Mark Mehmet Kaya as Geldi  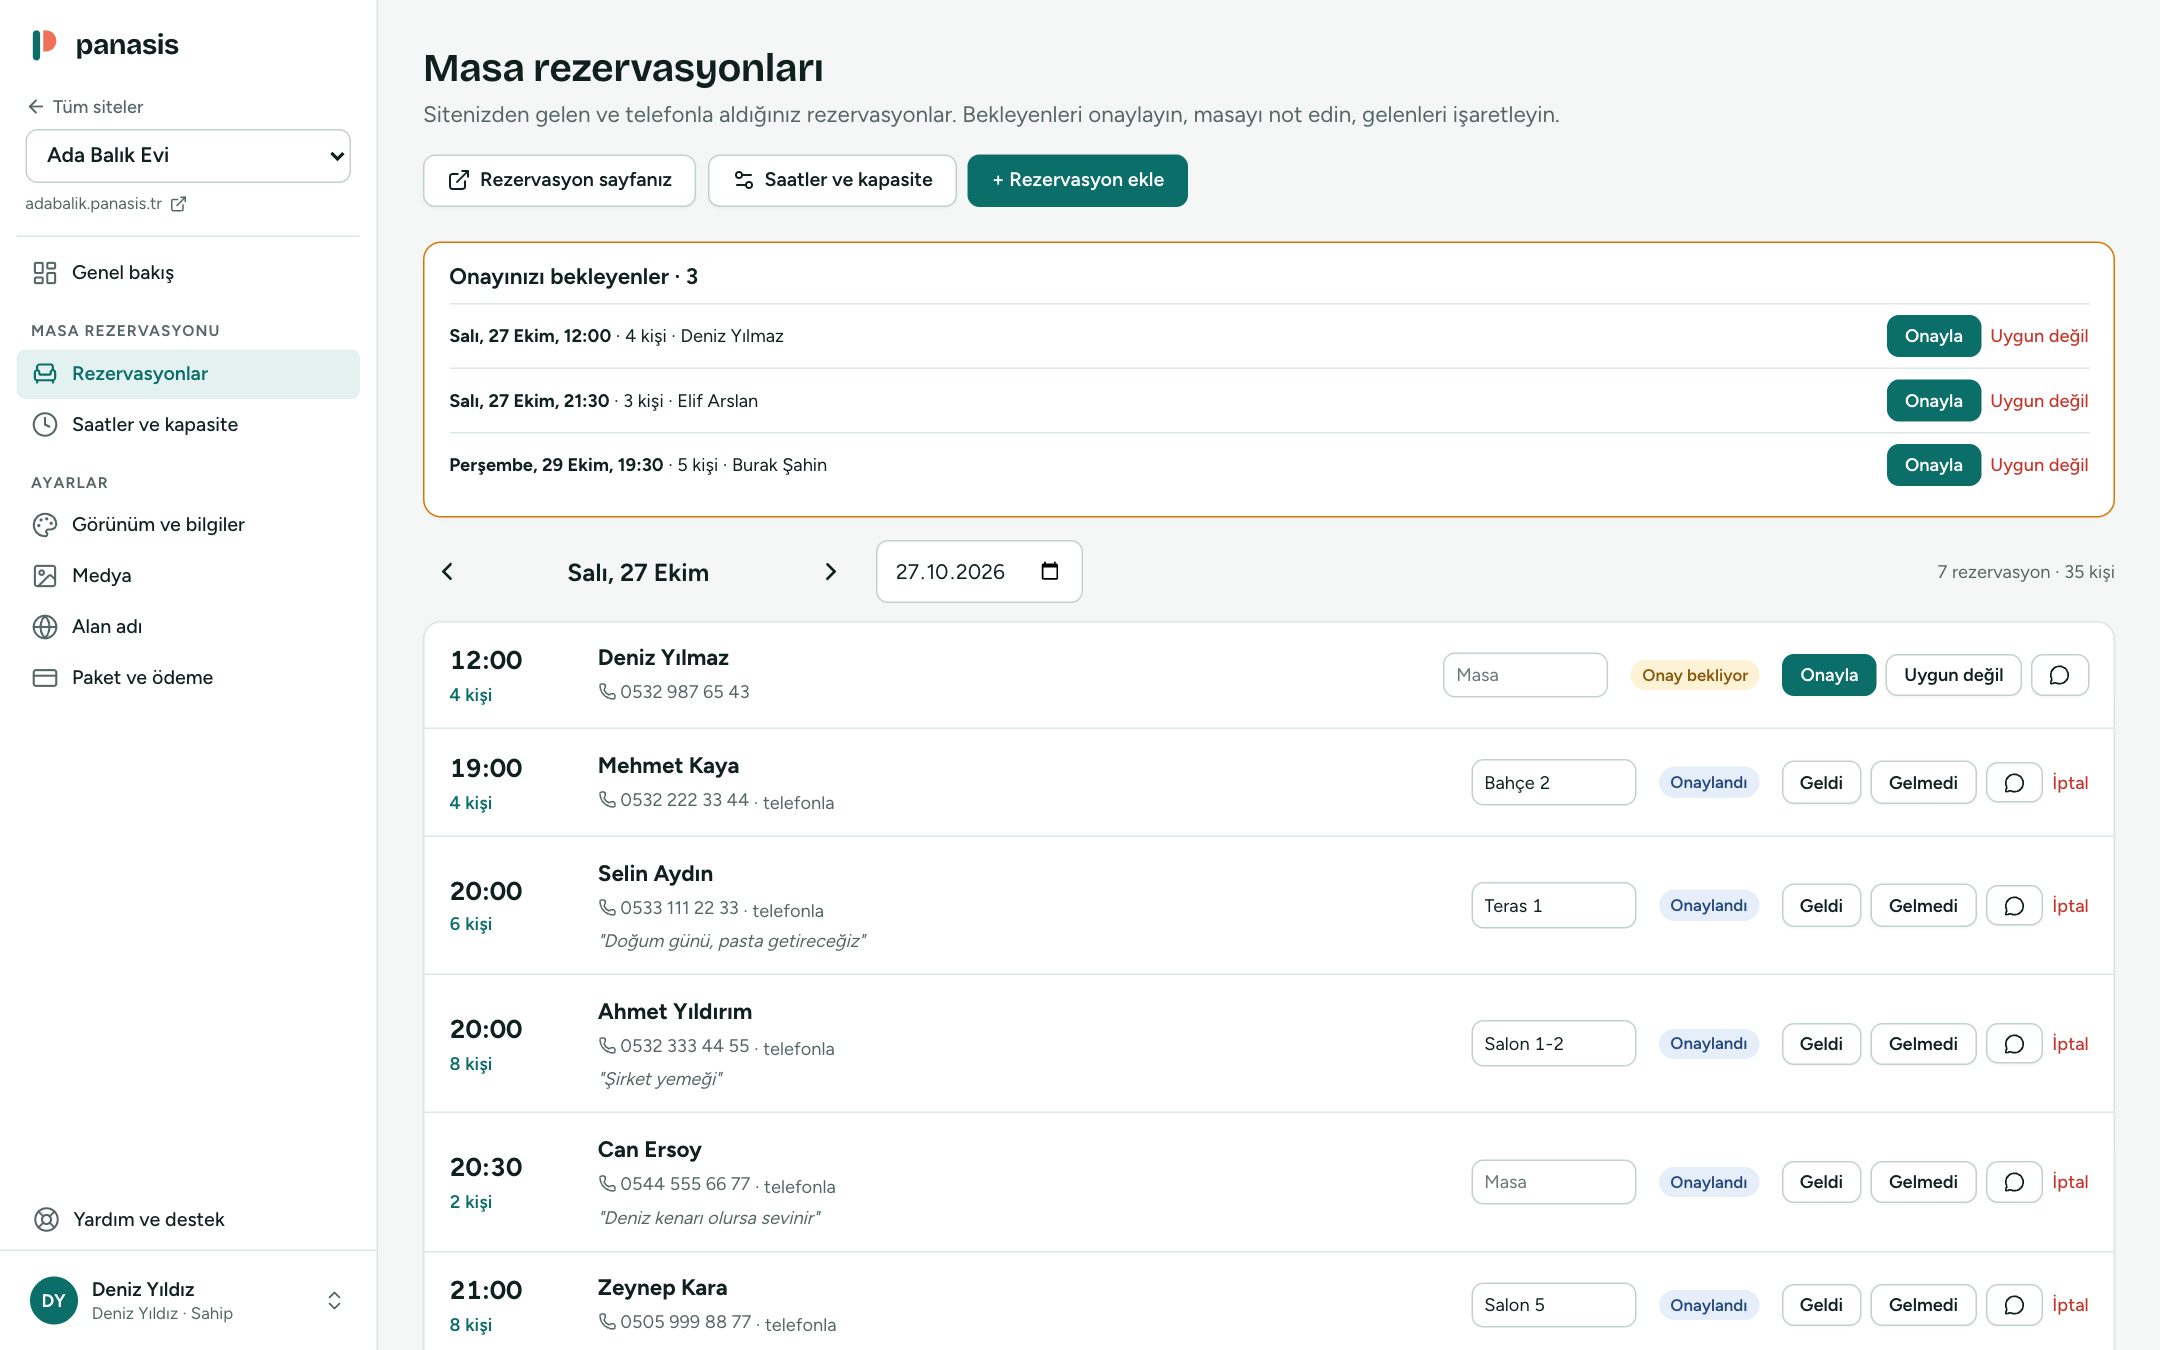tap(1820, 783)
